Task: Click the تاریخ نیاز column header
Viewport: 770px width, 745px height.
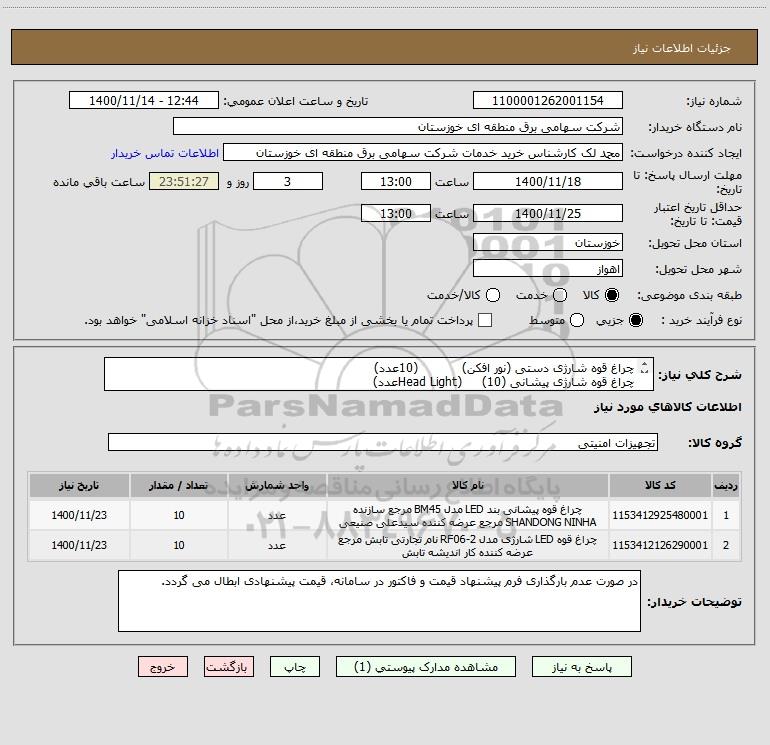Action: (79, 485)
